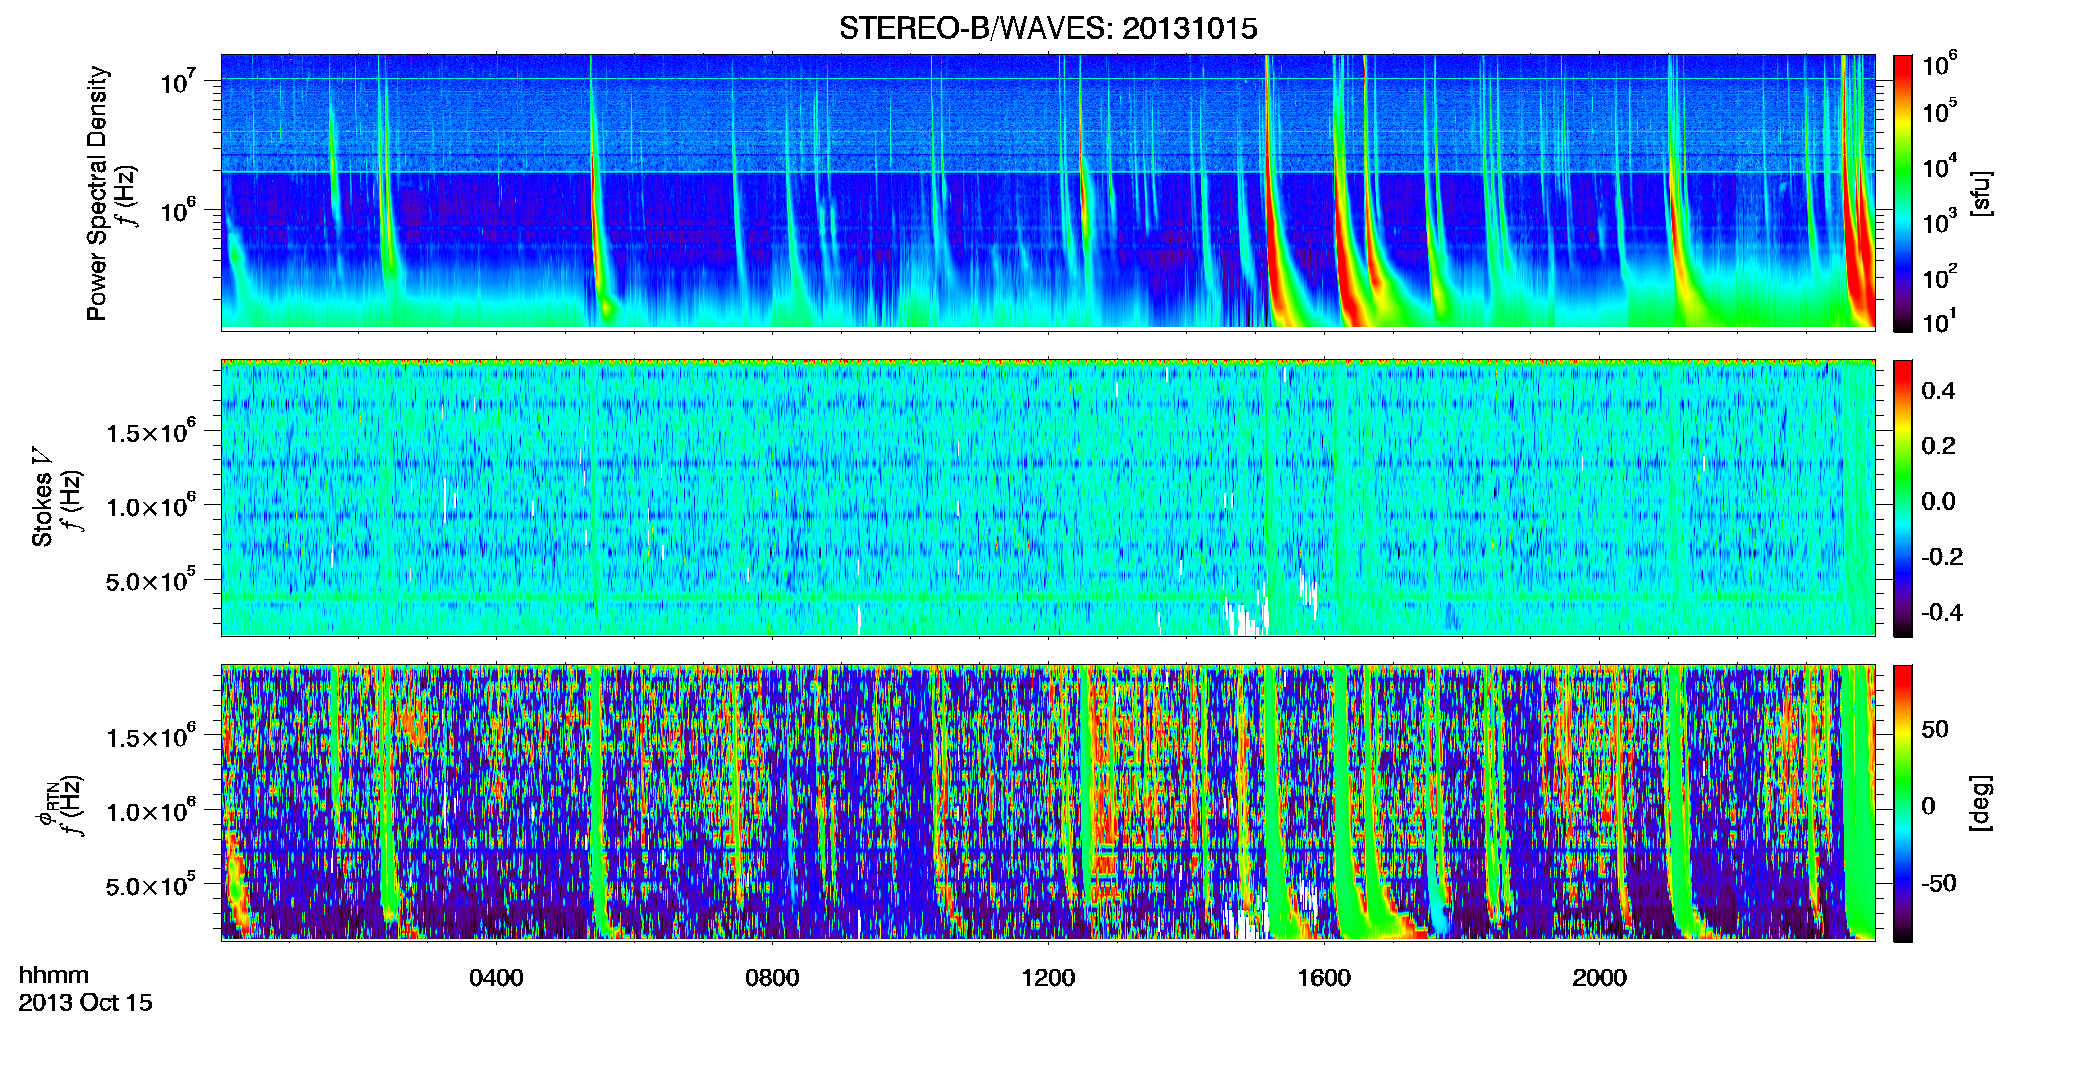Click inside the φRTN angle spectrogram panel
2096x1080 pixels.
1048,802
